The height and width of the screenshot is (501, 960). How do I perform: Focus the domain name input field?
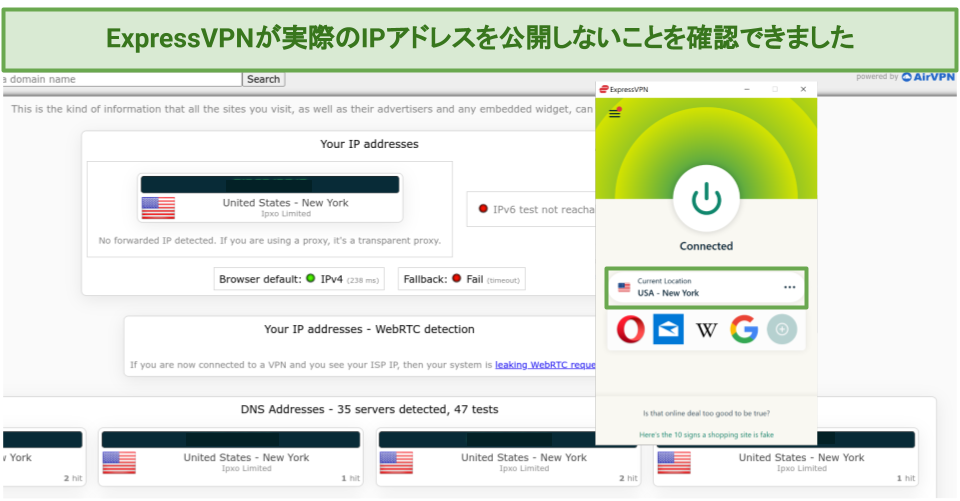(x=121, y=79)
